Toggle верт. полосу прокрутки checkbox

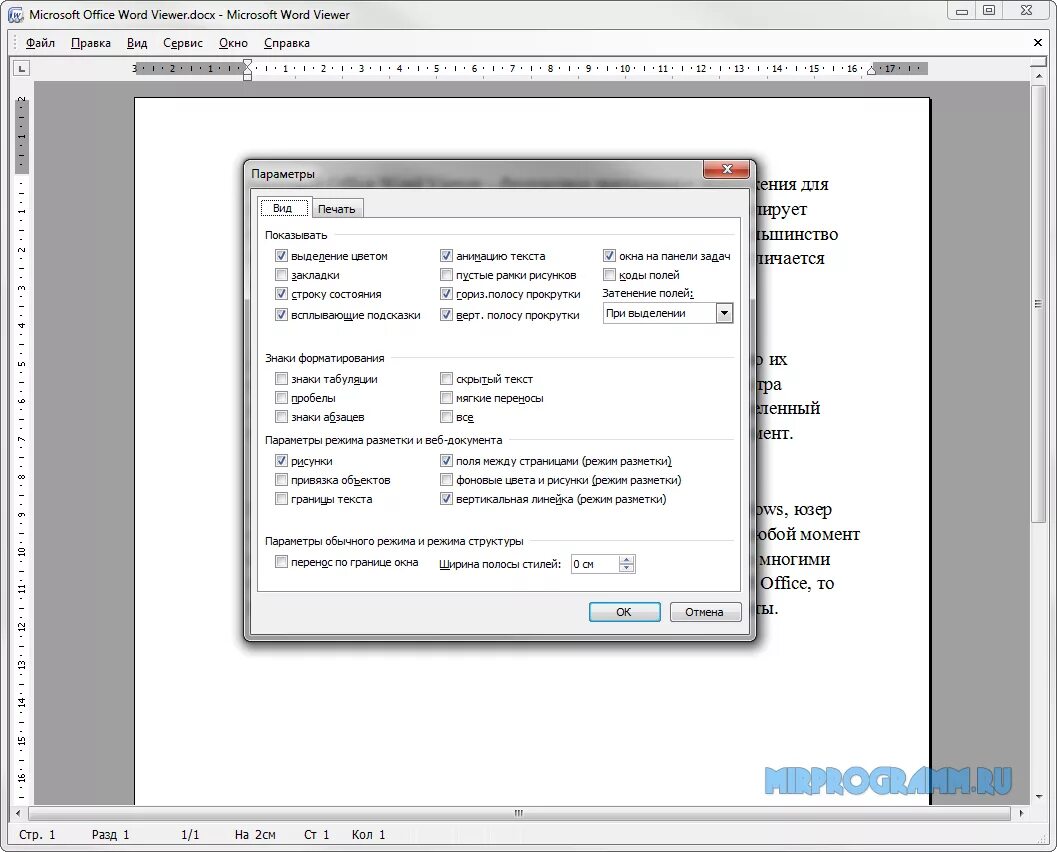coord(446,314)
